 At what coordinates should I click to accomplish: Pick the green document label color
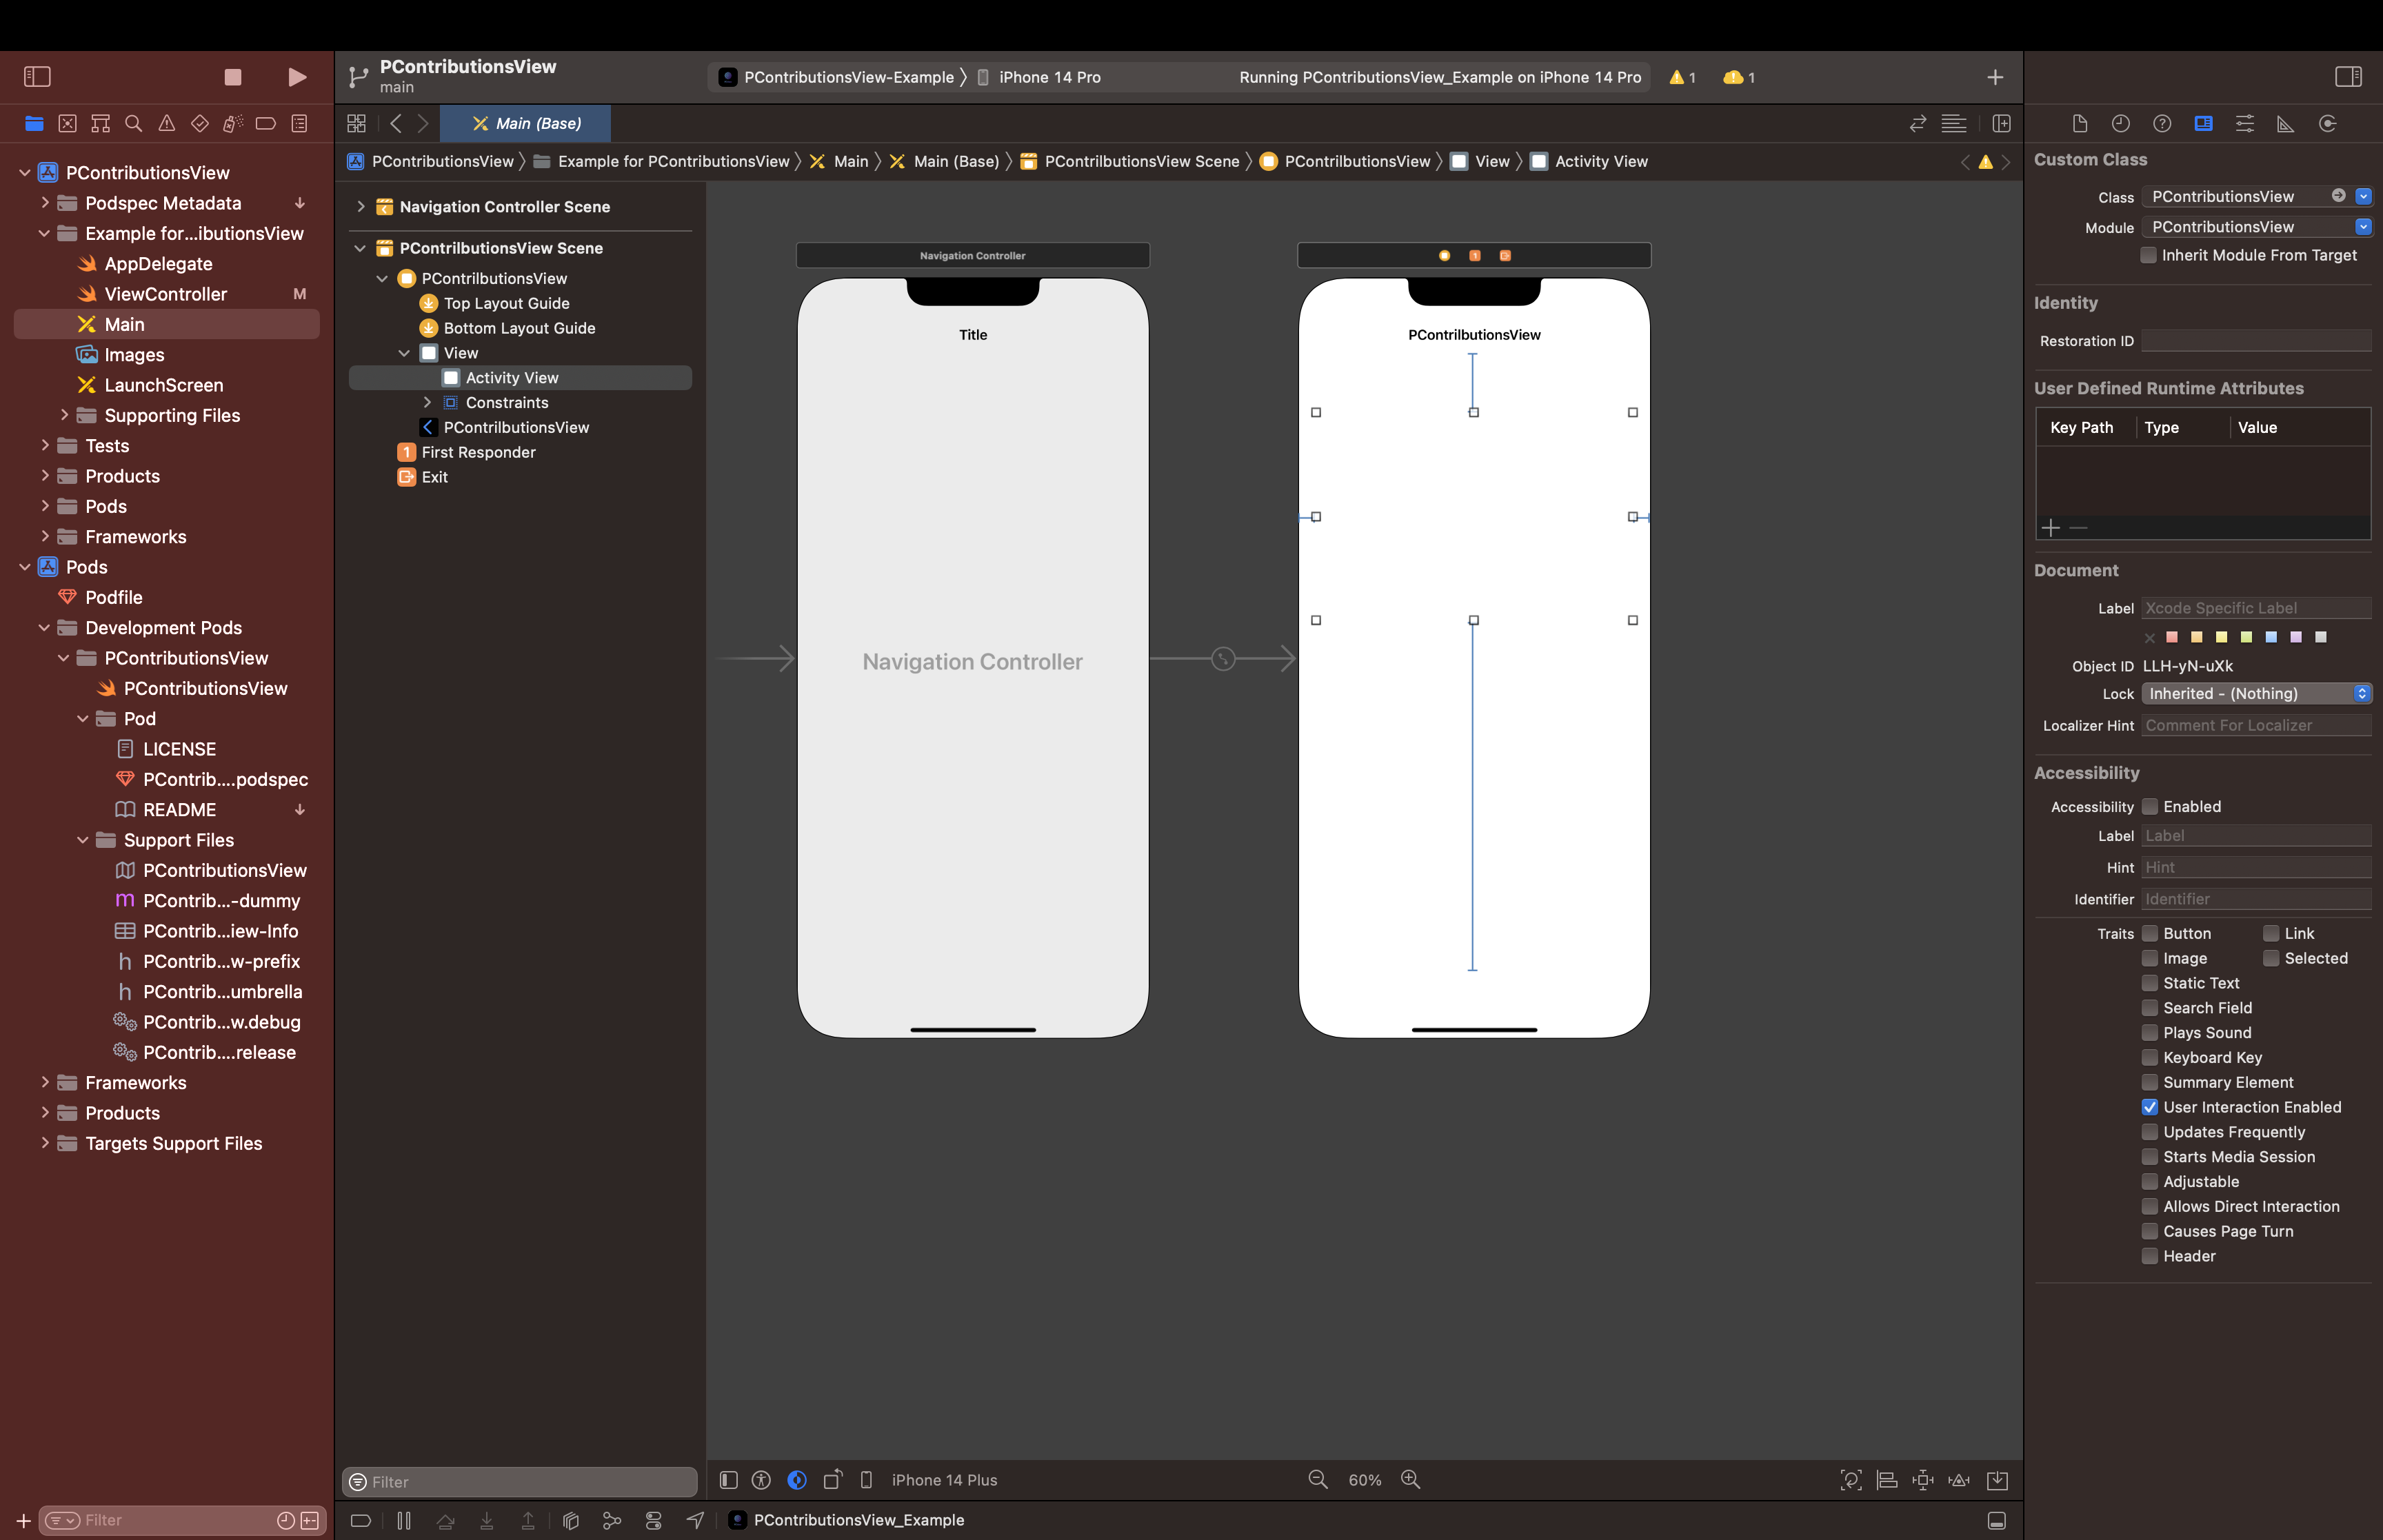pyautogui.click(x=2246, y=637)
